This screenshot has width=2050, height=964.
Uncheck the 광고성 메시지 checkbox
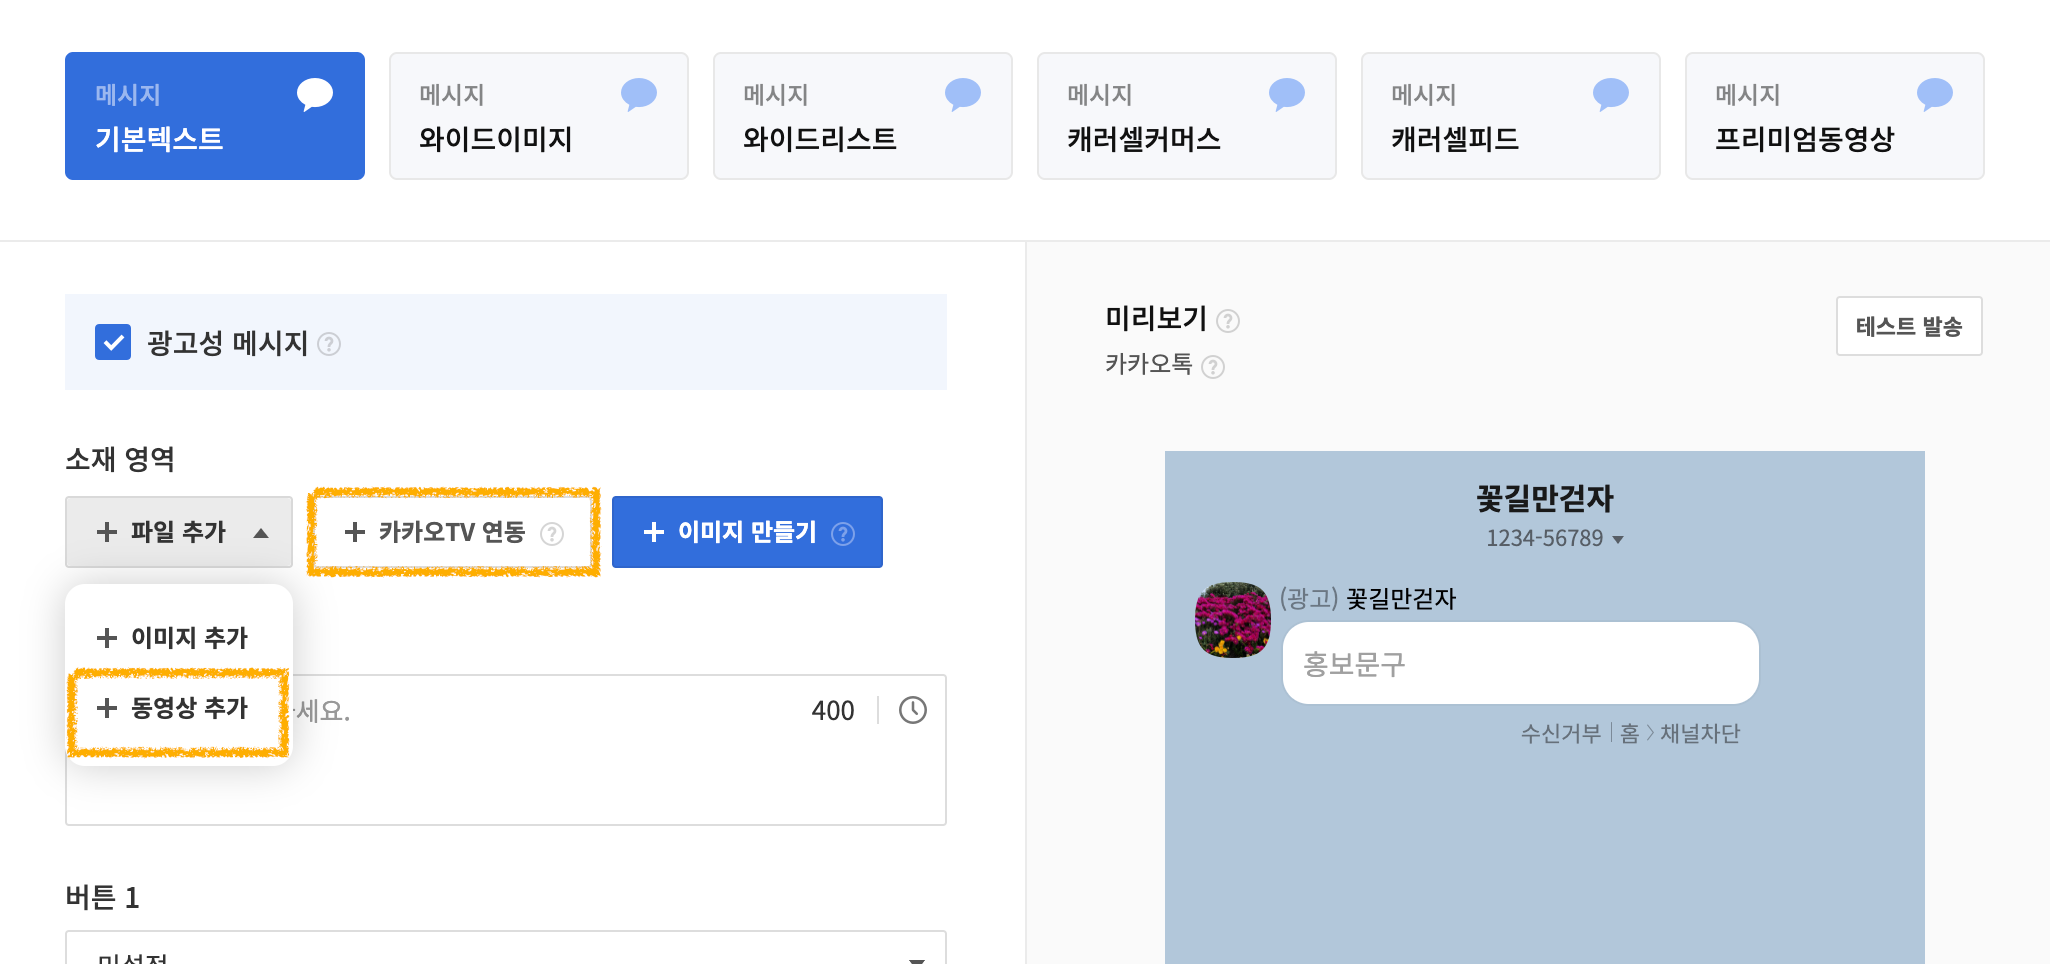(x=113, y=342)
